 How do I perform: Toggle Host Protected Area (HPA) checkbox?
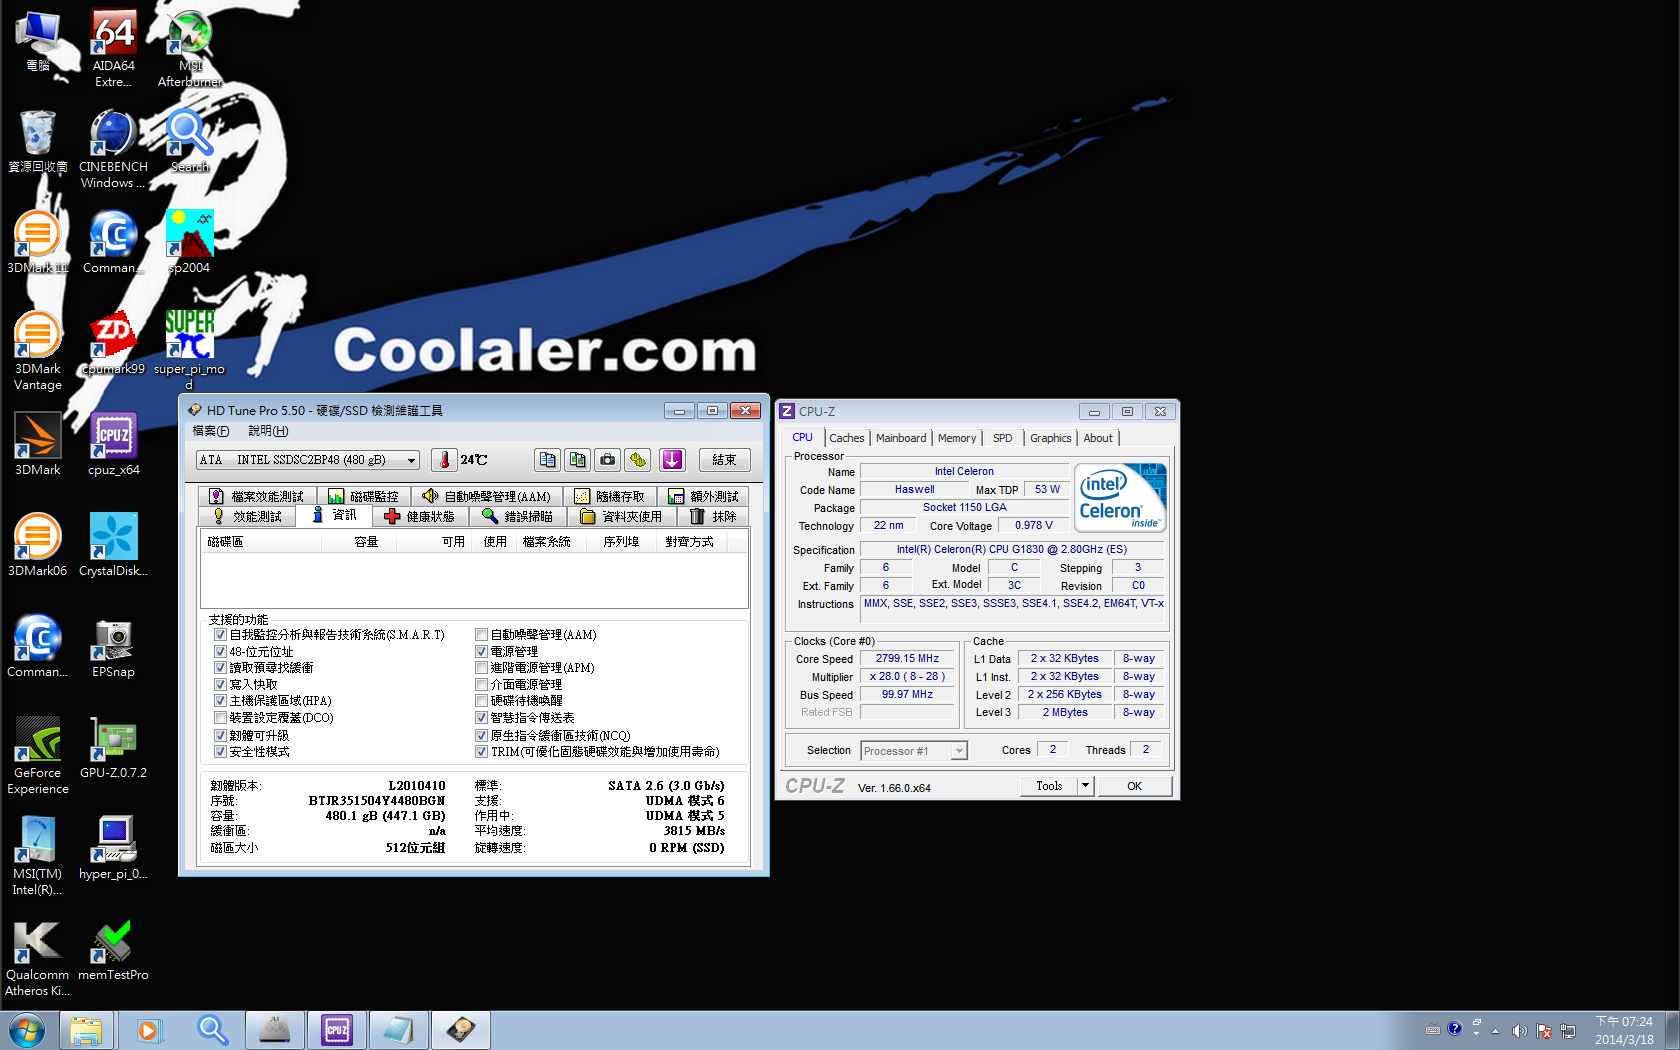220,701
